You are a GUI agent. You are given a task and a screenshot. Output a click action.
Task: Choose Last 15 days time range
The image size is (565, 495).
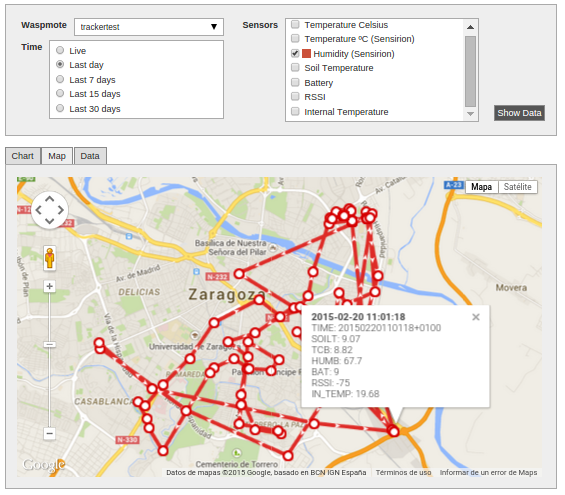click(60, 93)
